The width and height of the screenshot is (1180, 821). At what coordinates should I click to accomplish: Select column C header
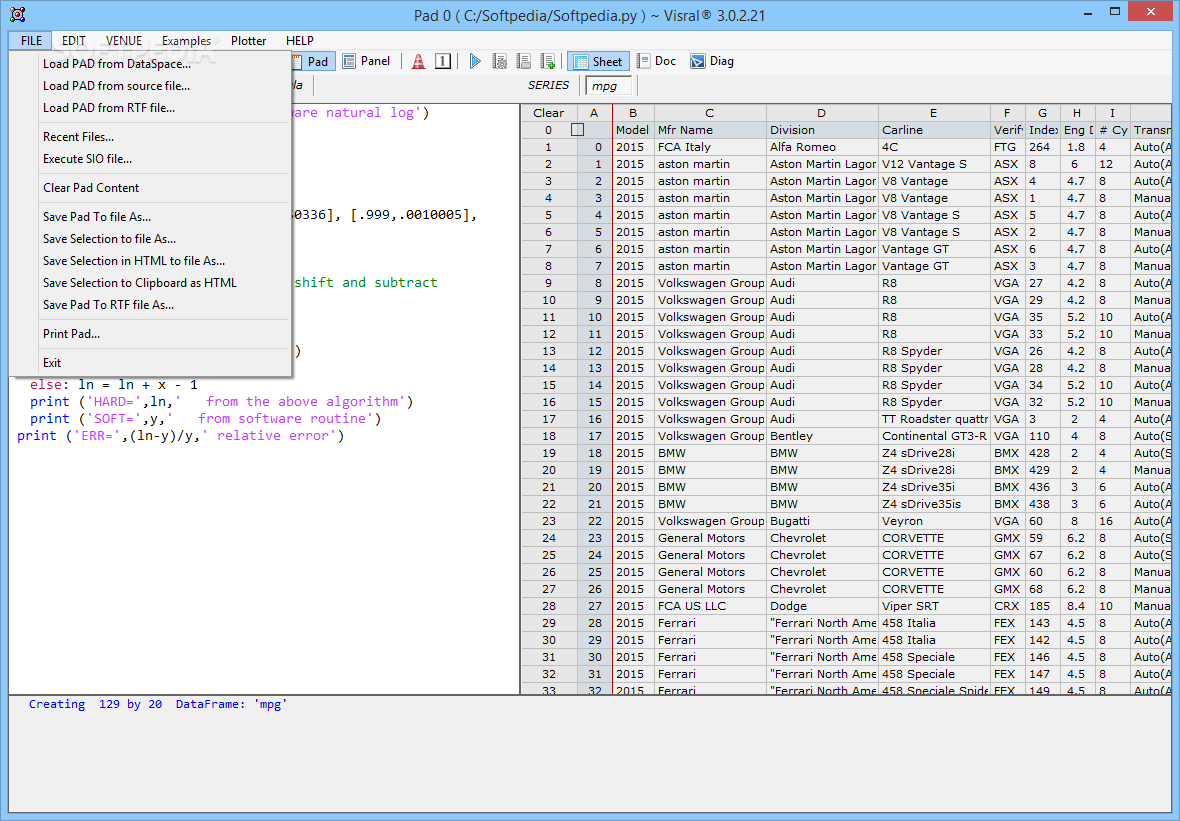(x=710, y=113)
